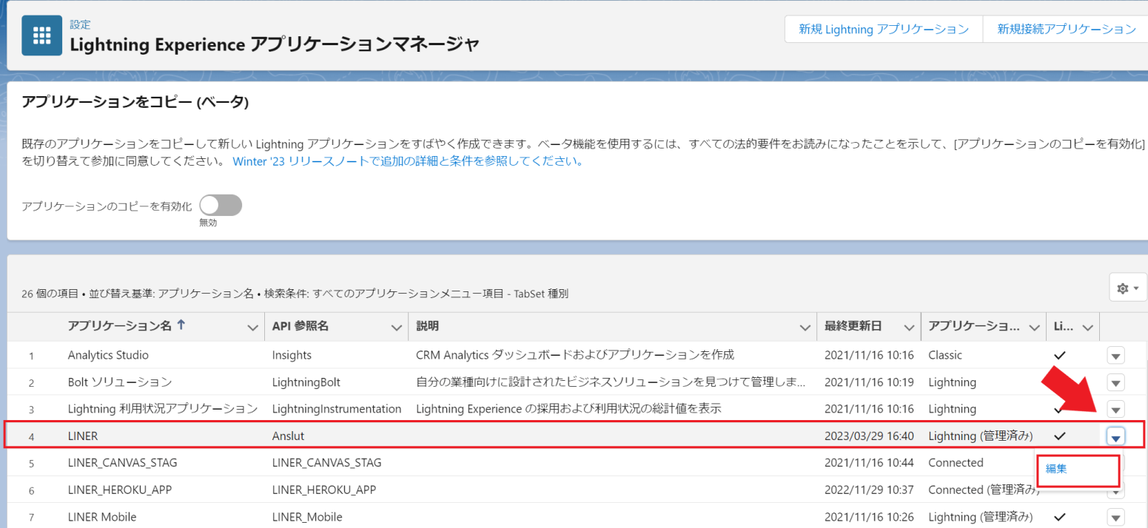Screen dimensions: 1148x528
Task: Open row actions for Analytics Studio
Action: (x=1116, y=355)
